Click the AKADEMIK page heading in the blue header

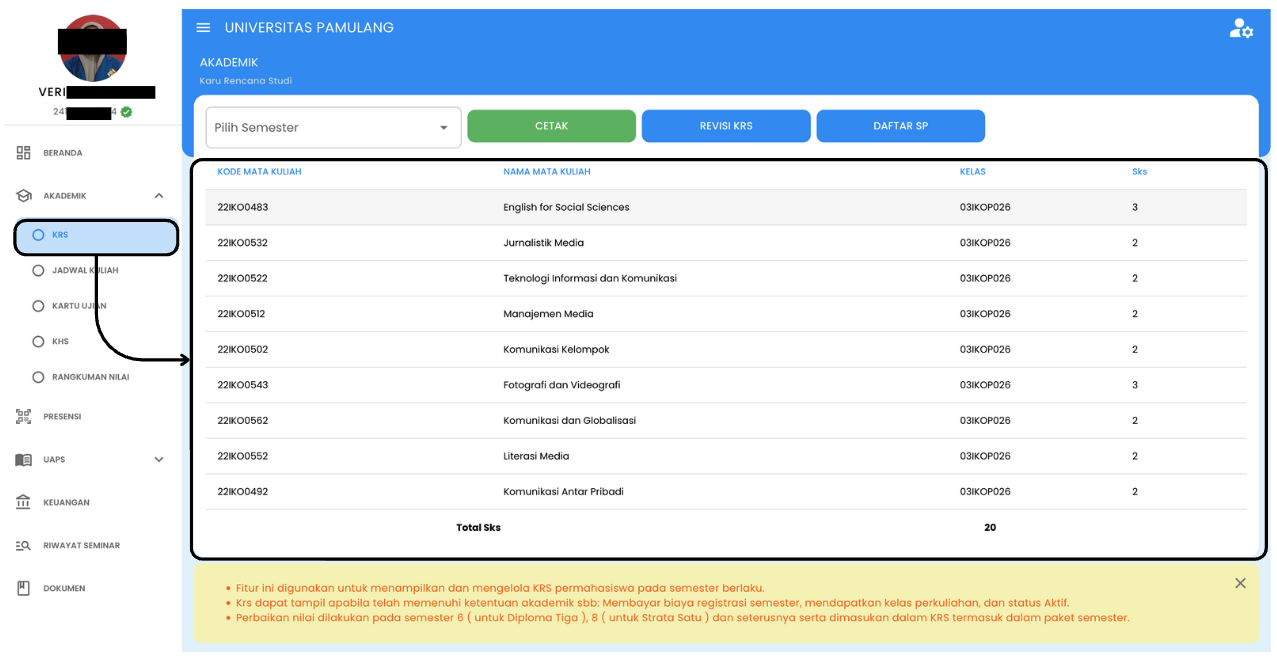[229, 62]
